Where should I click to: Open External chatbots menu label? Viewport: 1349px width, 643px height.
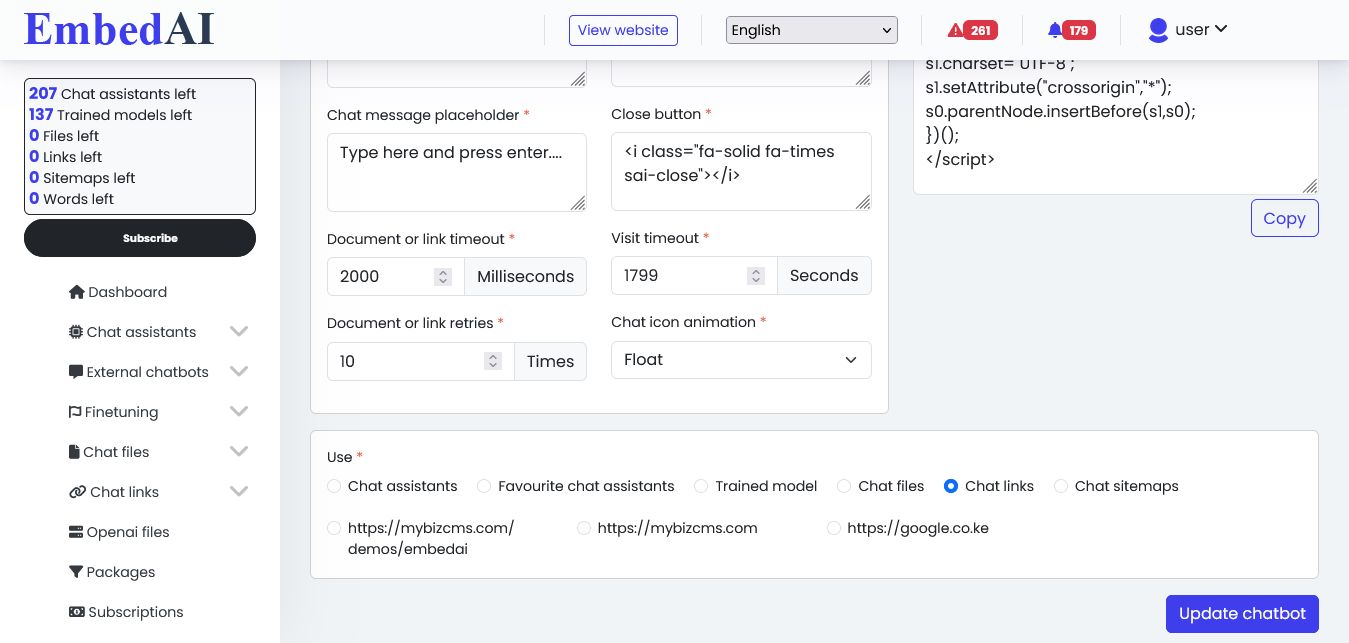(148, 372)
